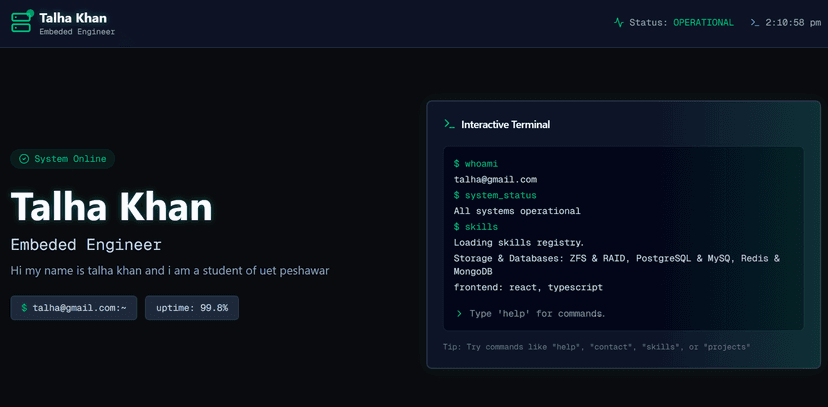Click the dollar sign in talha@gmail.com badge

coord(24,308)
